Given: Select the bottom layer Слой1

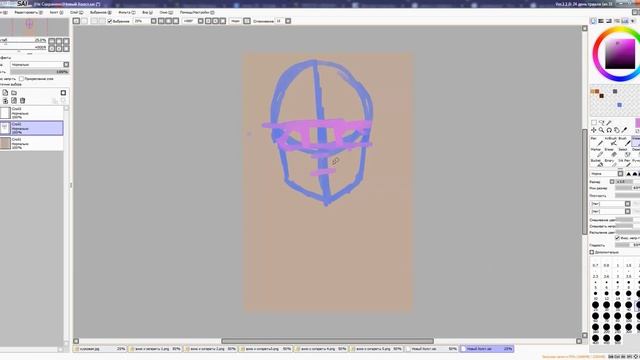Looking at the screenshot, I should [32, 143].
